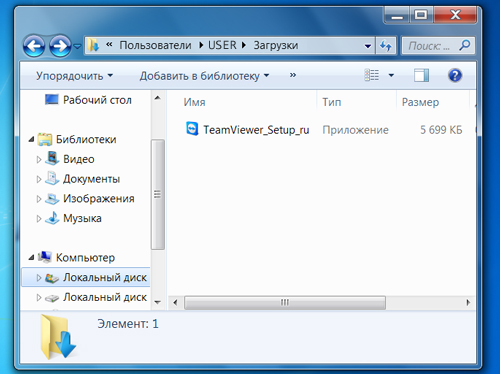Go forward with the Forward arrow button
This screenshot has width=500, height=374.
(x=60, y=46)
